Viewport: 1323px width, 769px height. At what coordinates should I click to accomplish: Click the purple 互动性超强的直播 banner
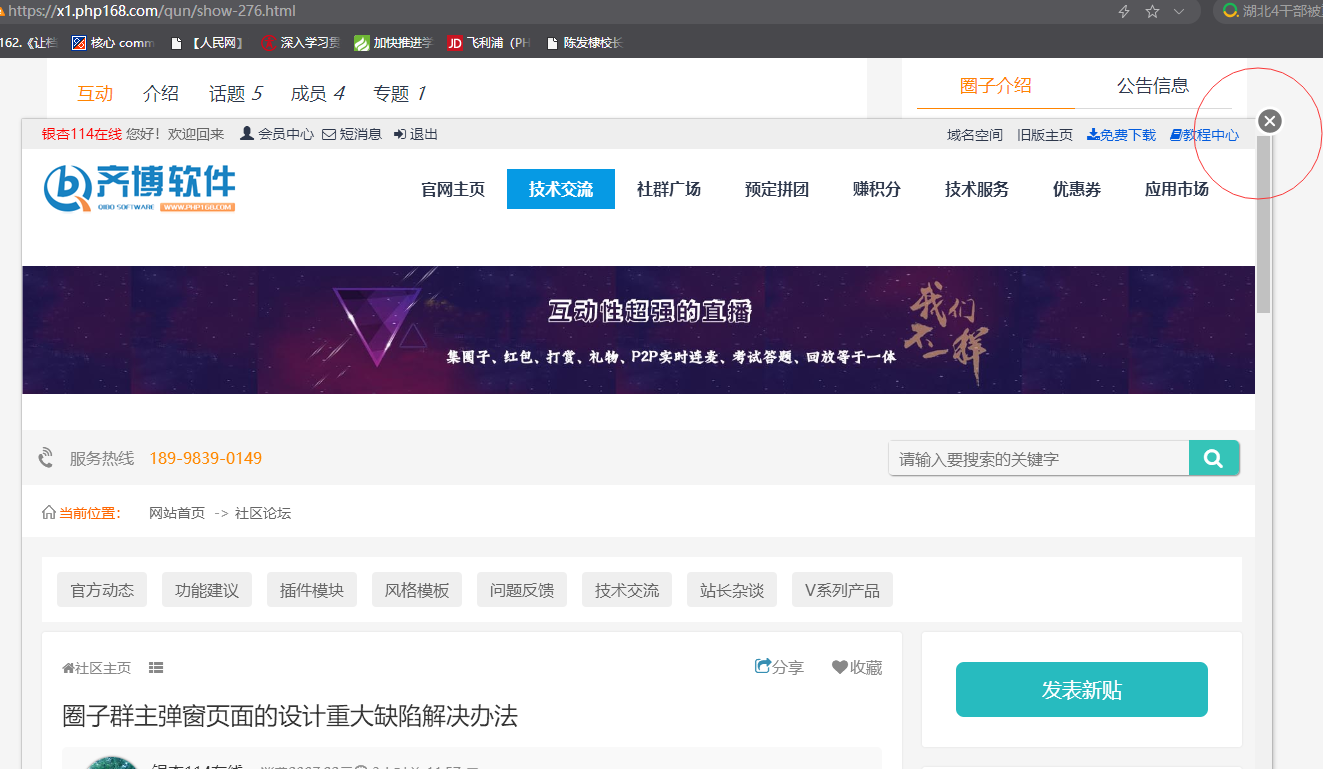tap(638, 329)
